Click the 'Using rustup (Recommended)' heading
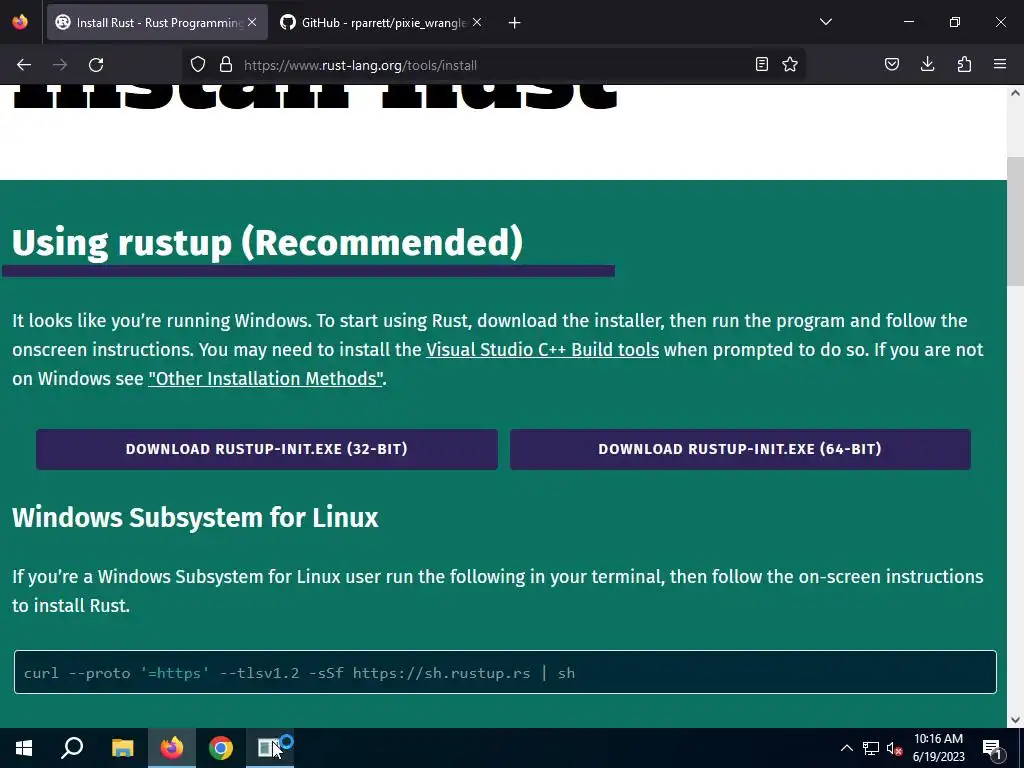This screenshot has width=1024, height=768. coord(268,242)
